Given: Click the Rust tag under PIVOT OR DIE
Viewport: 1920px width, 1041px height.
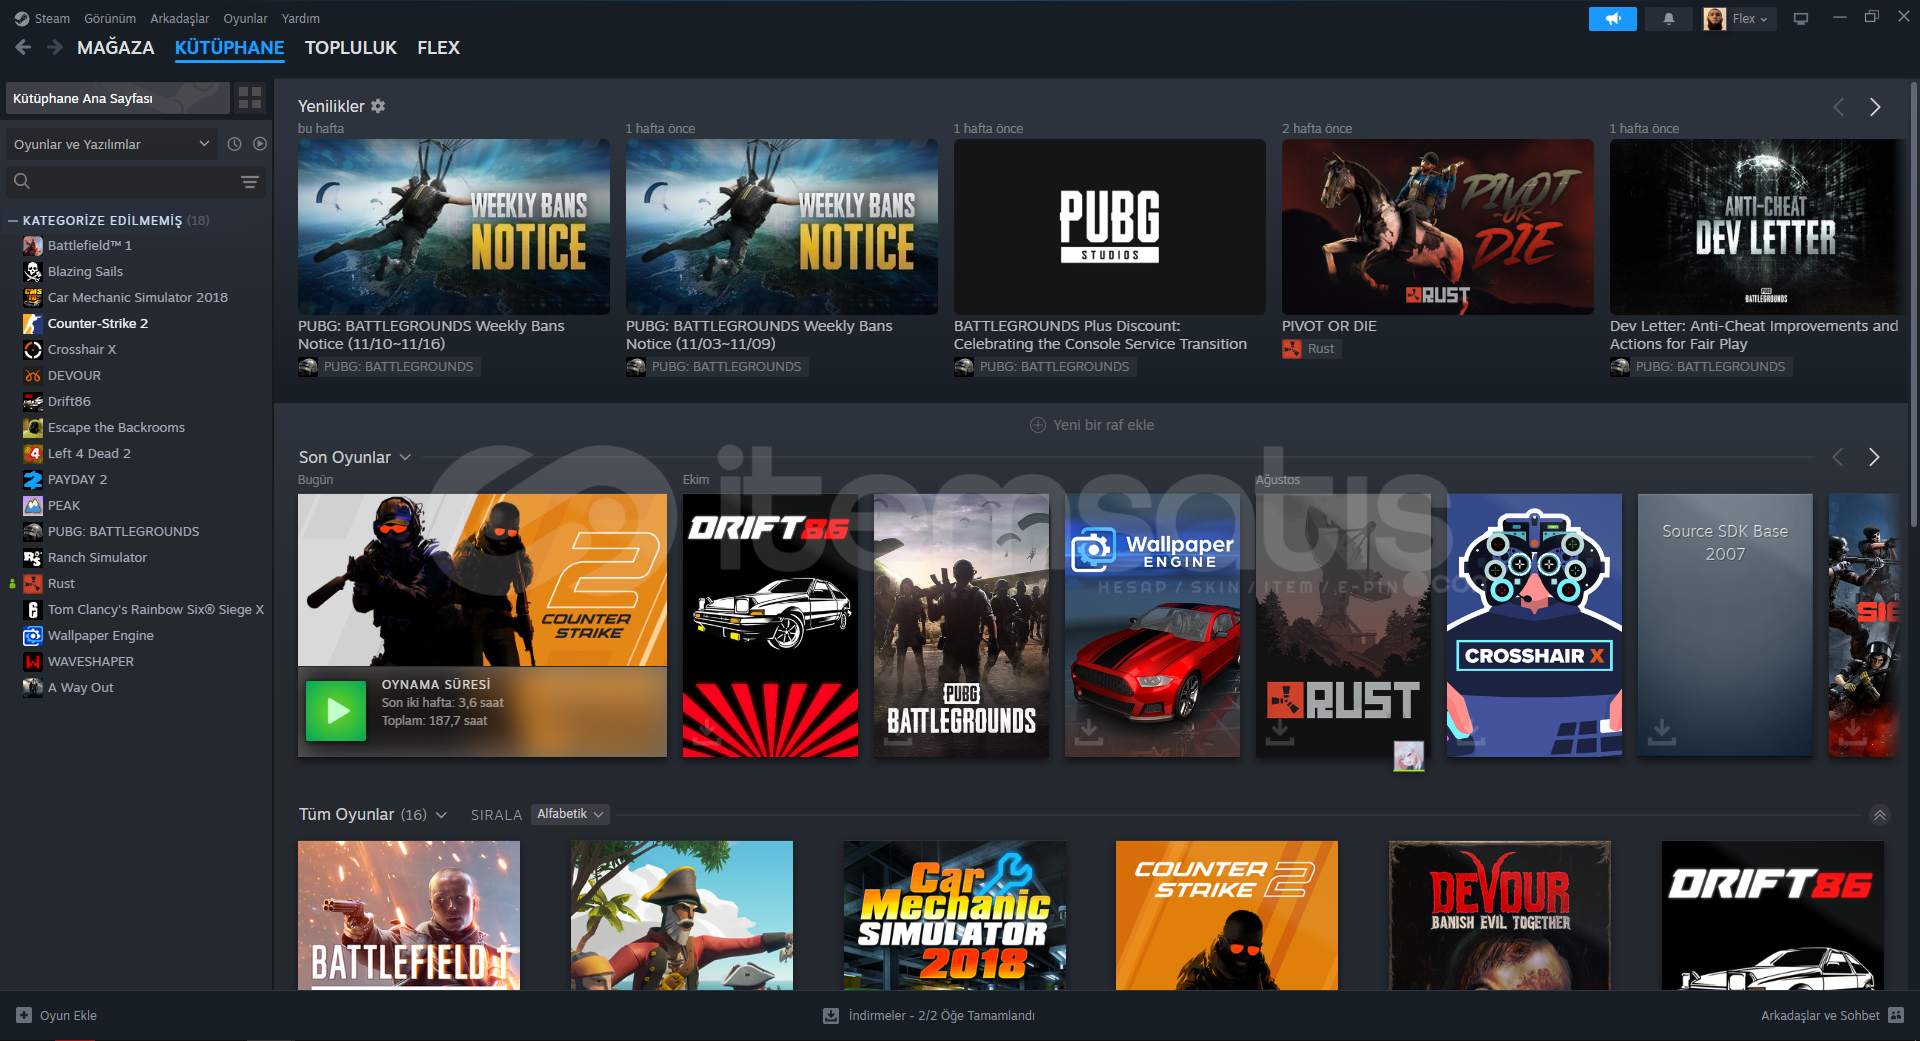Looking at the screenshot, I should (x=1311, y=349).
